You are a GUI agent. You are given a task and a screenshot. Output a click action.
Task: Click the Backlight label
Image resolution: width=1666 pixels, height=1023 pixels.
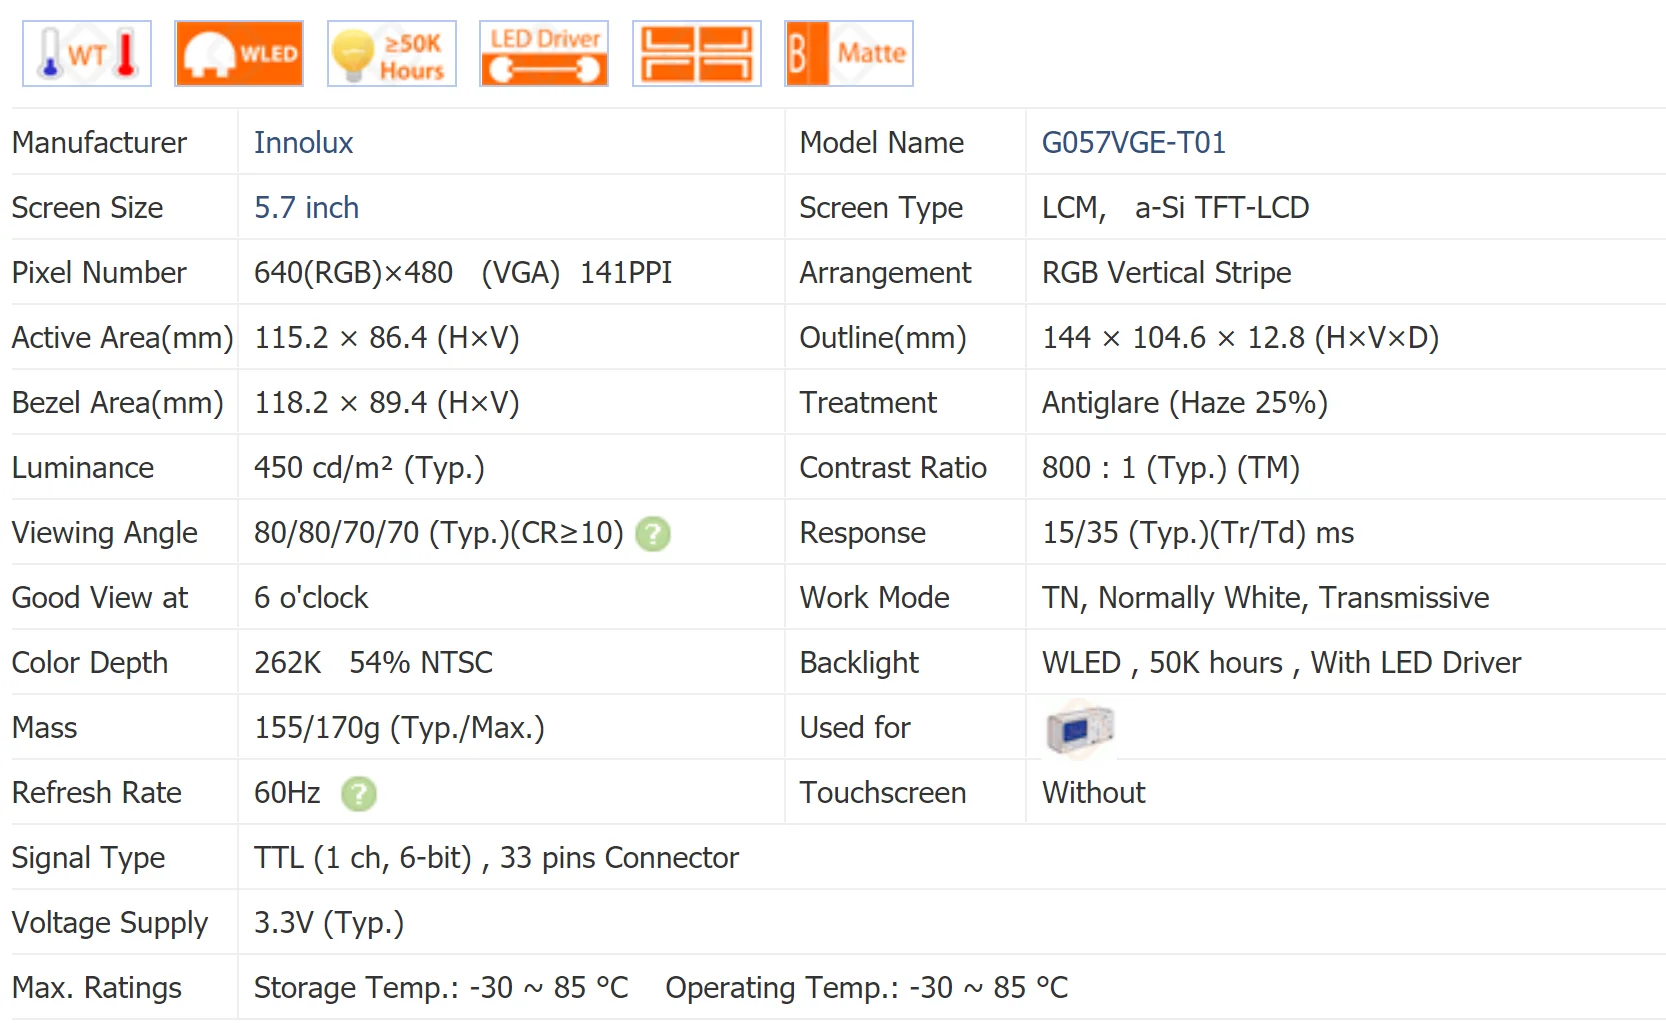pyautogui.click(x=859, y=663)
